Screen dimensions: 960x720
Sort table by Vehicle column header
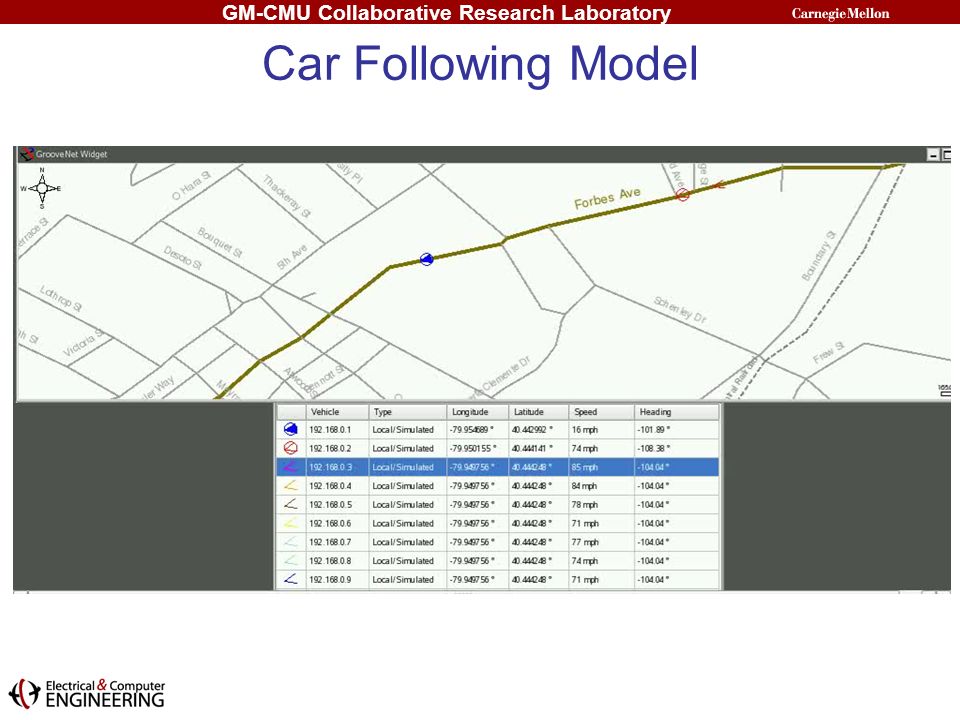click(x=337, y=412)
